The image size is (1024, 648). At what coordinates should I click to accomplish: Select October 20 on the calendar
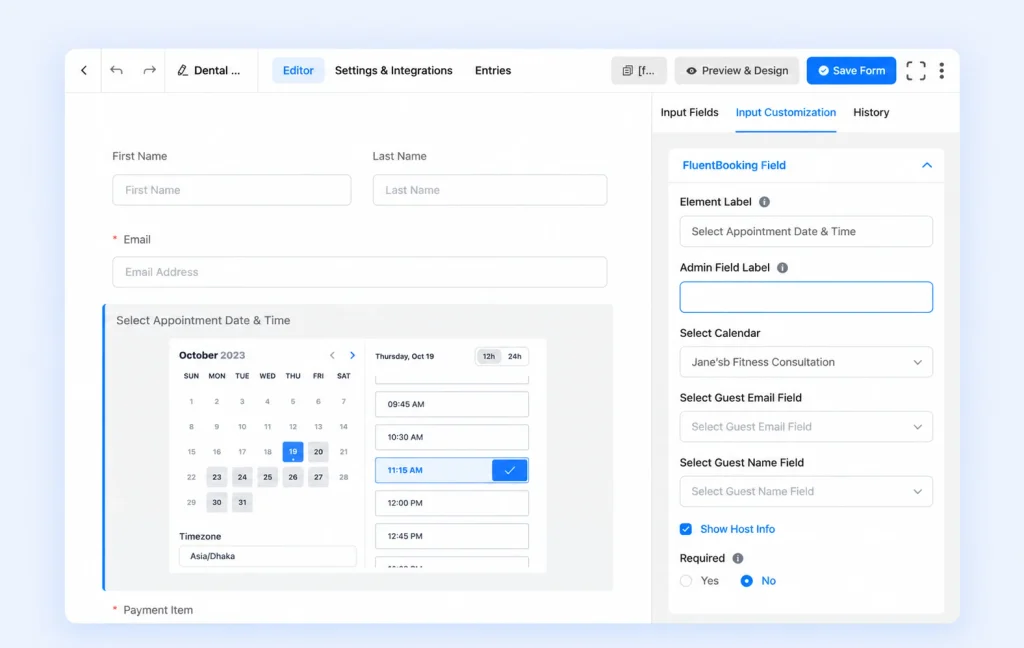pos(318,451)
